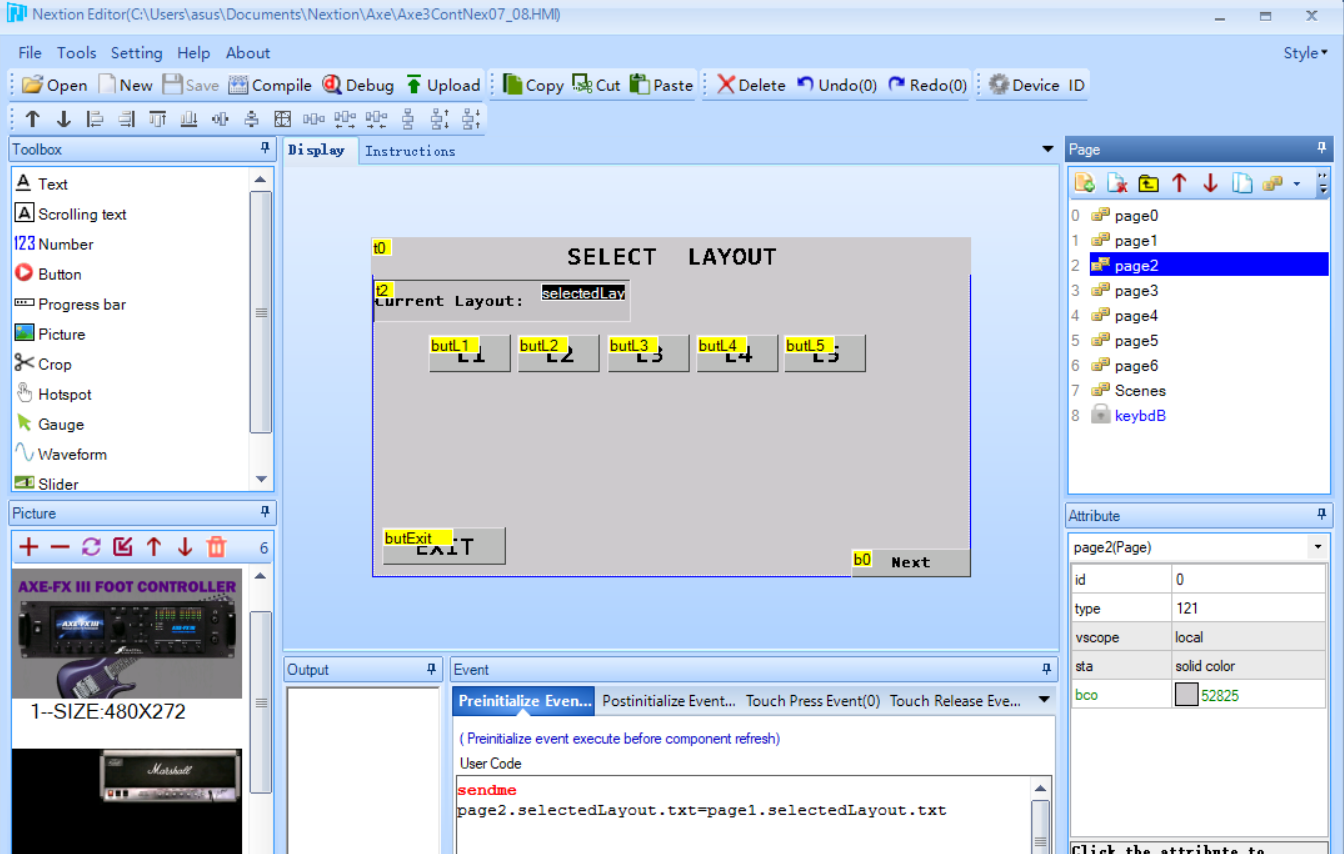Replace picture with purple refresh icon

tap(91, 547)
